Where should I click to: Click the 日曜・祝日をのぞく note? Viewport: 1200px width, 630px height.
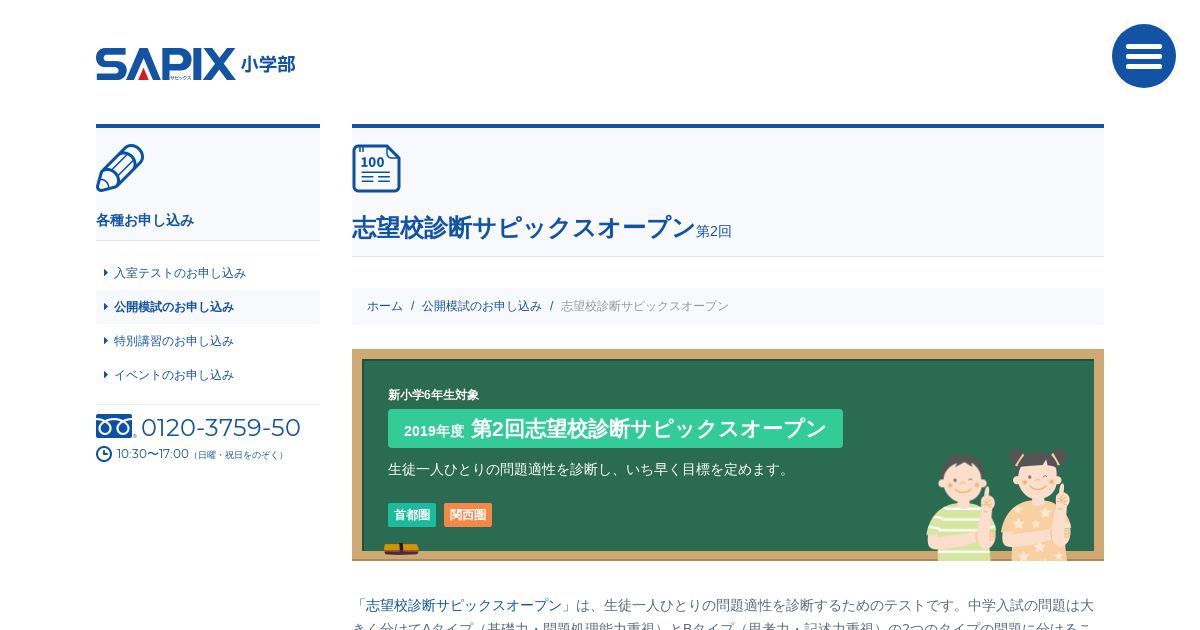pyautogui.click(x=239, y=455)
